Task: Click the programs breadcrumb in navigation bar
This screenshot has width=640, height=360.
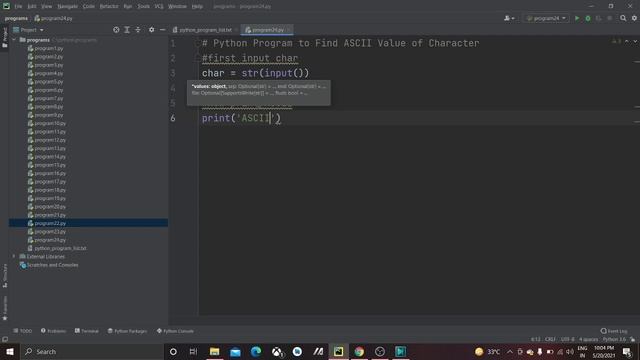Action: coord(16,18)
